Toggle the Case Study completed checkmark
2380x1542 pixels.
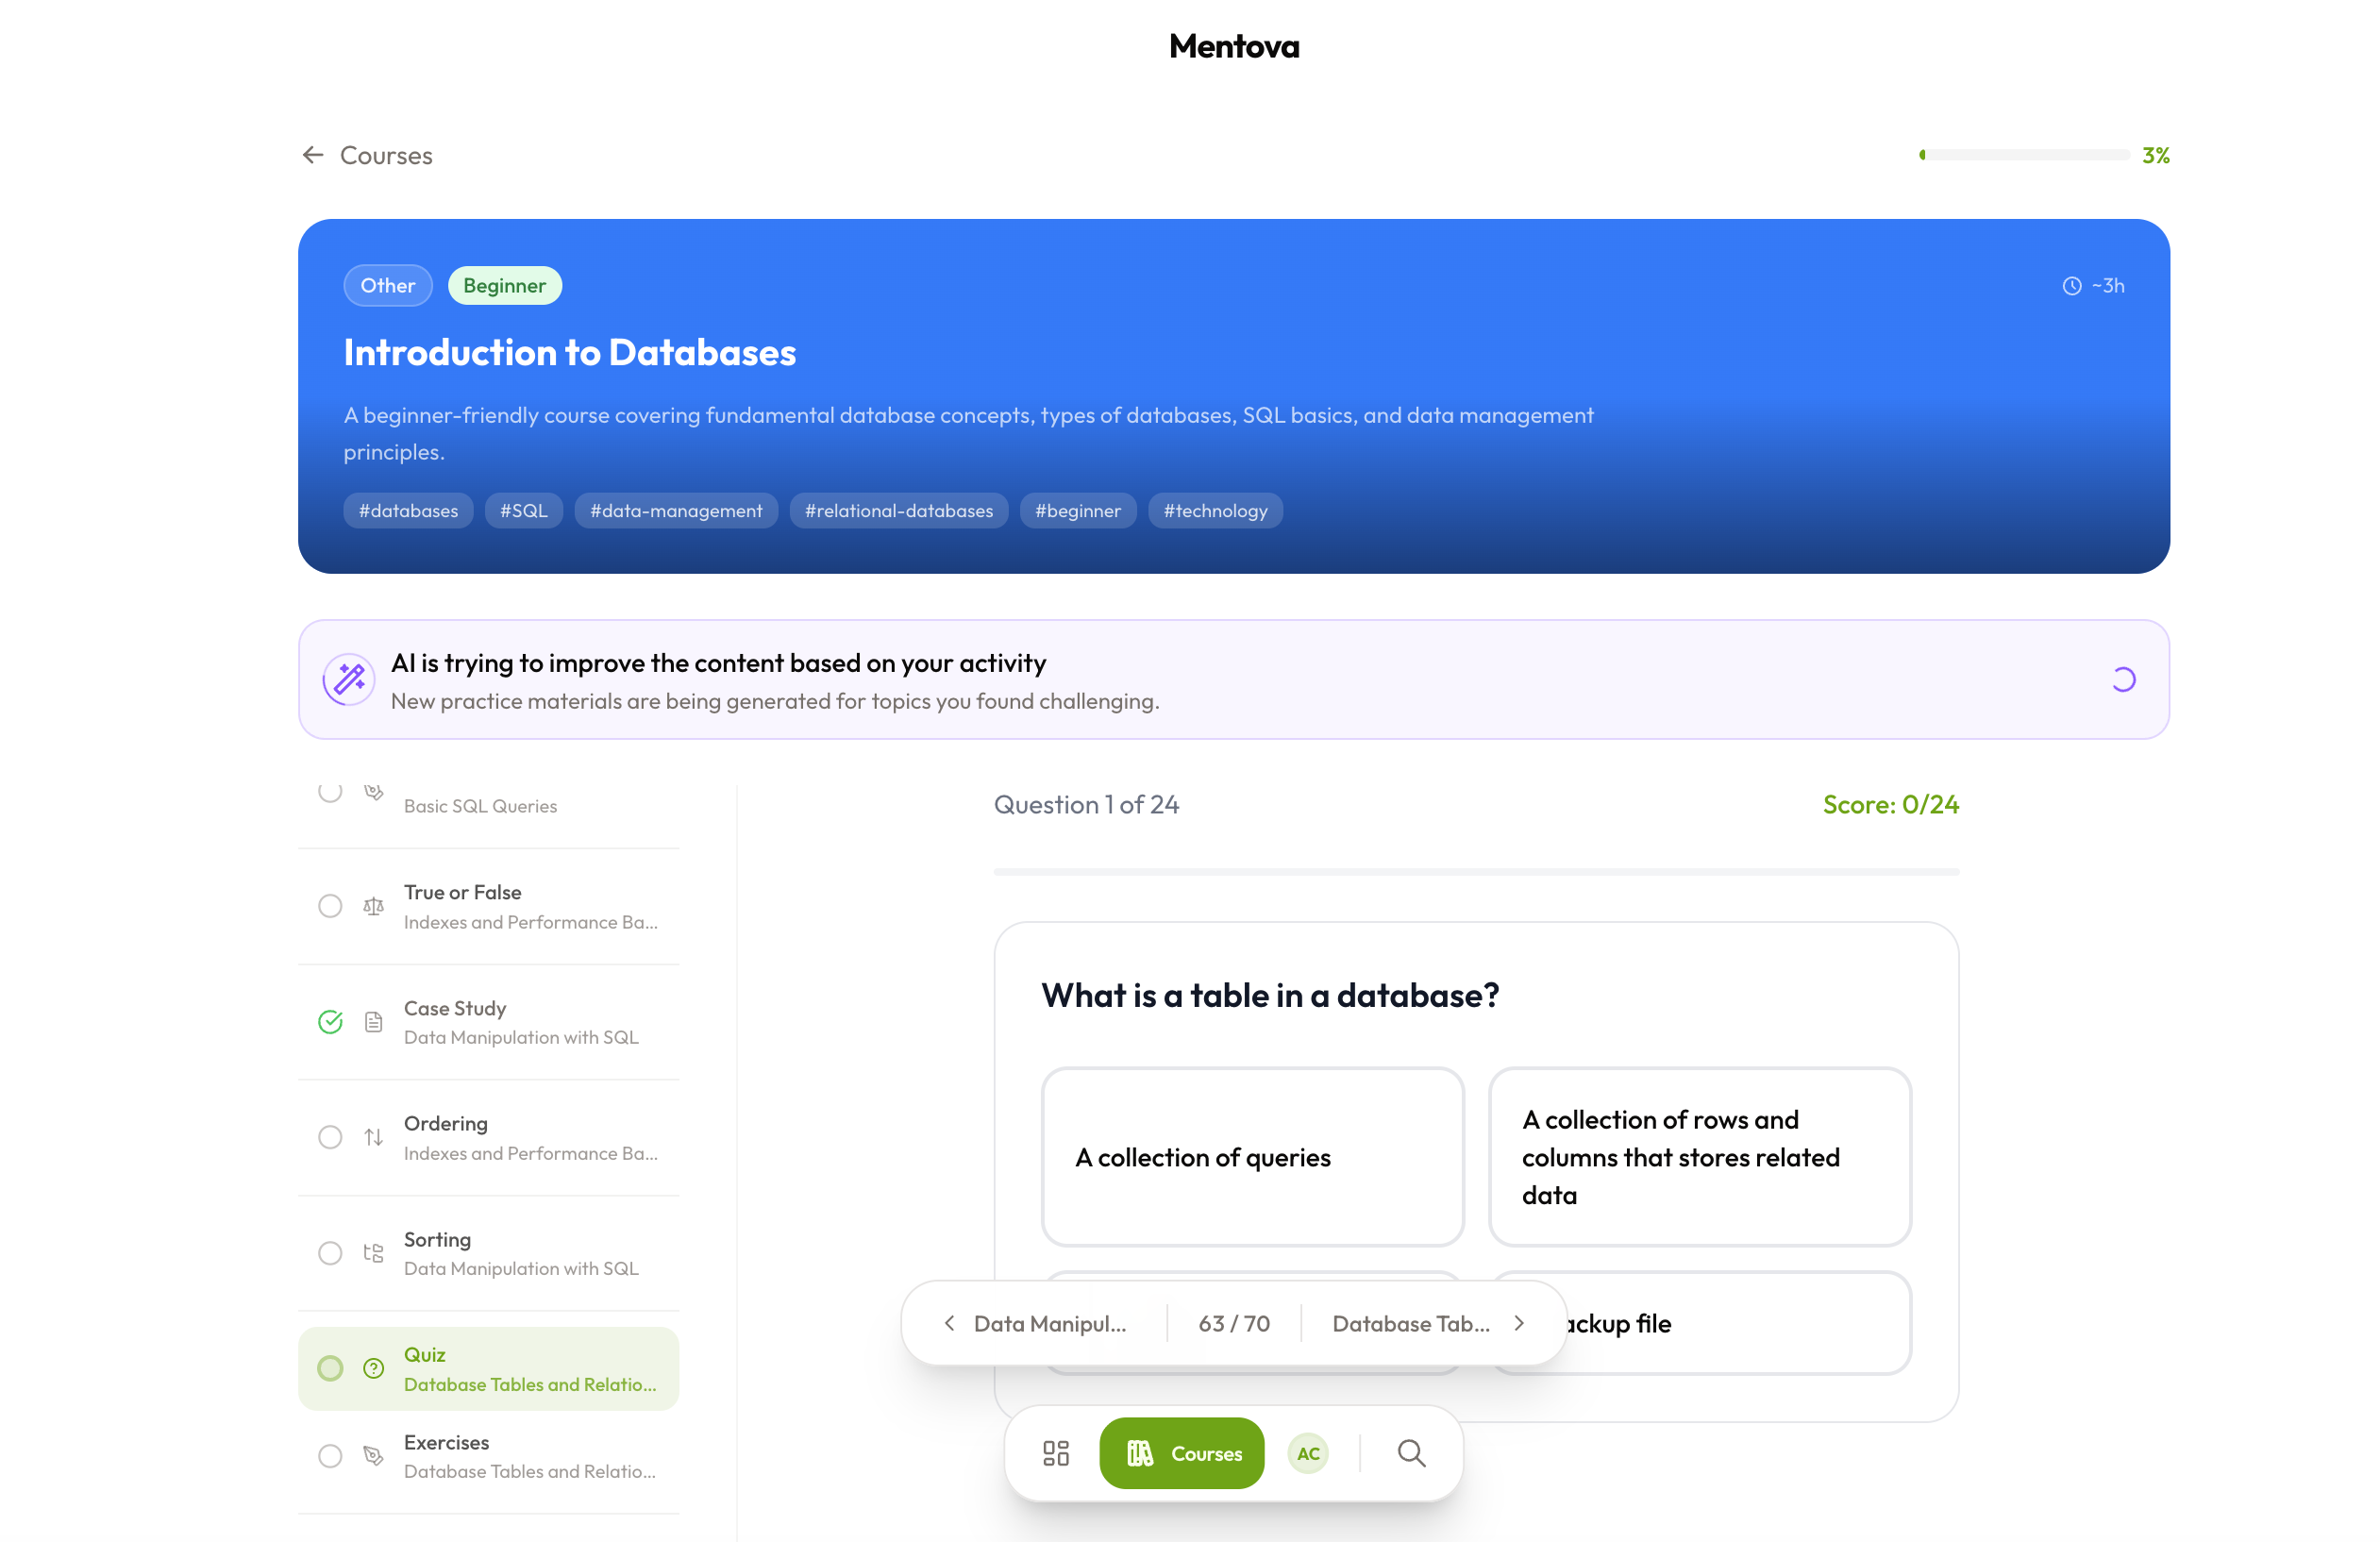[330, 1022]
